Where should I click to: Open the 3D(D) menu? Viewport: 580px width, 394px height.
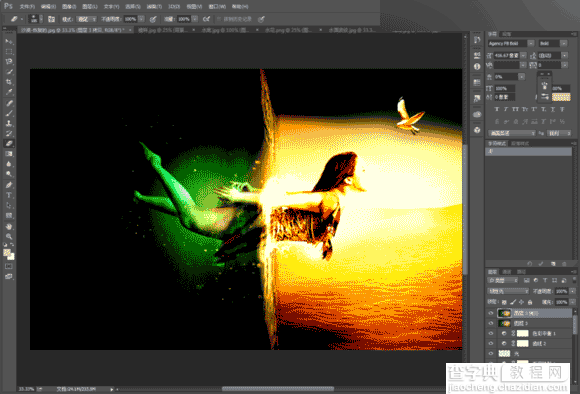[x=174, y=7]
